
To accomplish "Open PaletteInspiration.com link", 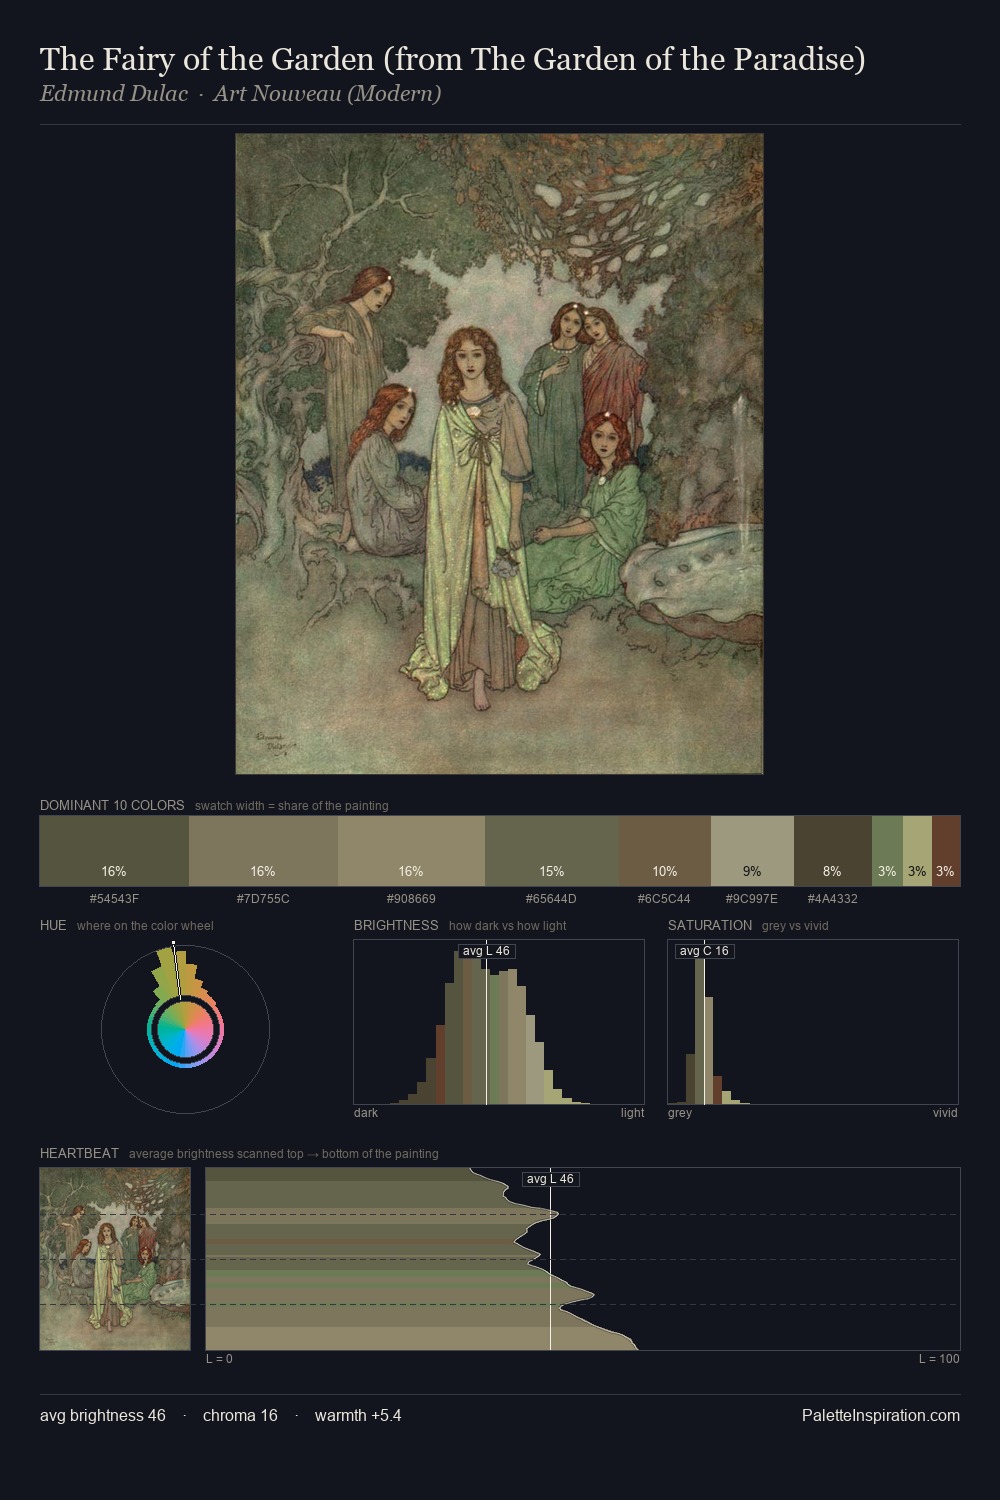I will tap(881, 1415).
